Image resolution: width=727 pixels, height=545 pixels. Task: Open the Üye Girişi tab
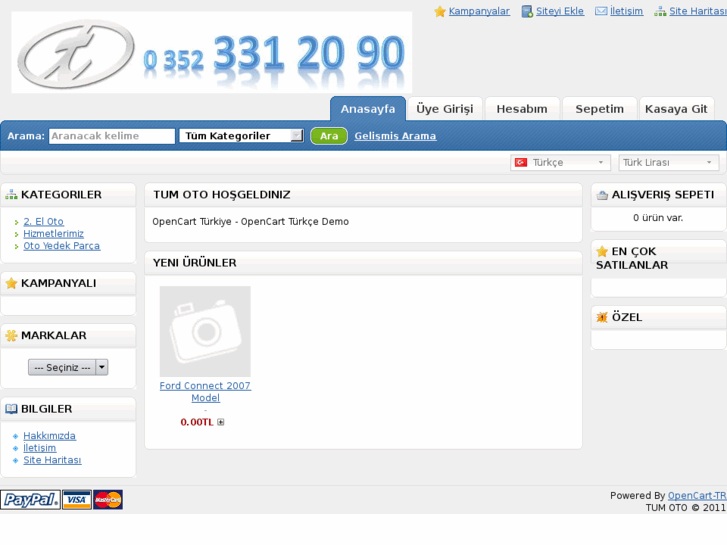(445, 109)
